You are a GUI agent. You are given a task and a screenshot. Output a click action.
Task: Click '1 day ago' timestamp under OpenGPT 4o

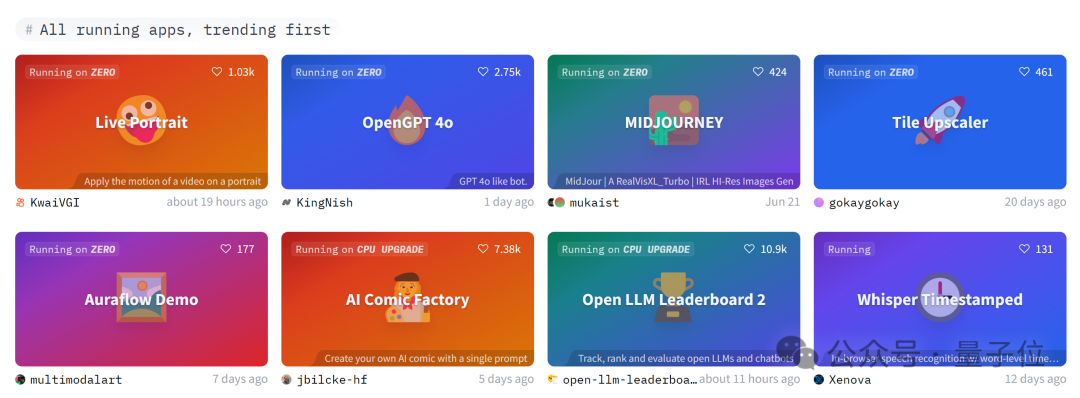tap(509, 202)
